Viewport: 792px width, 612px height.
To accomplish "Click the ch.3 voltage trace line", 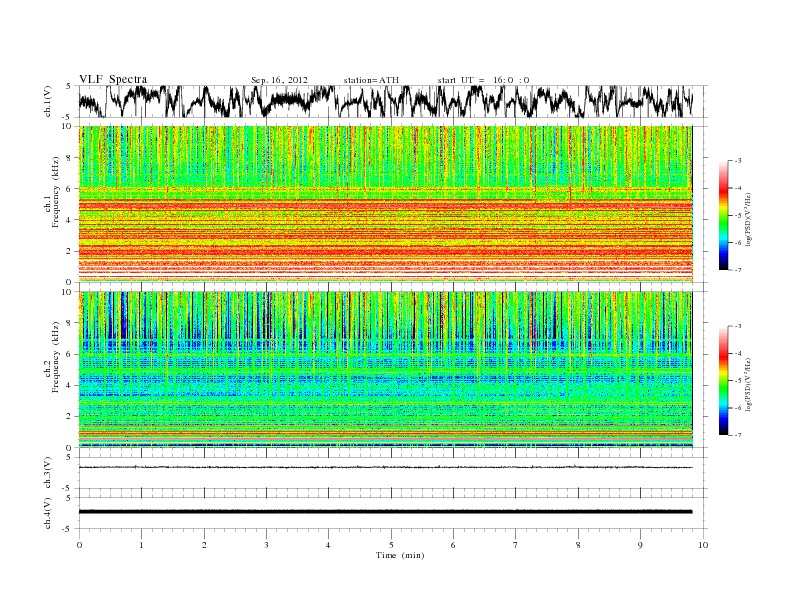I will [385, 467].
